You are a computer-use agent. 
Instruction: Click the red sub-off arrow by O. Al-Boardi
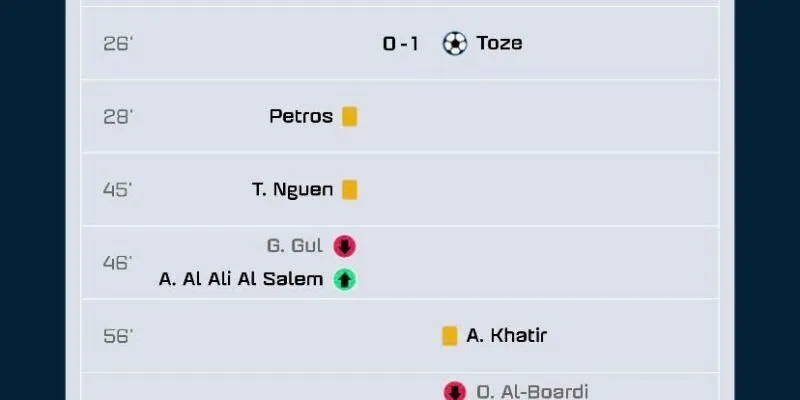455,391
